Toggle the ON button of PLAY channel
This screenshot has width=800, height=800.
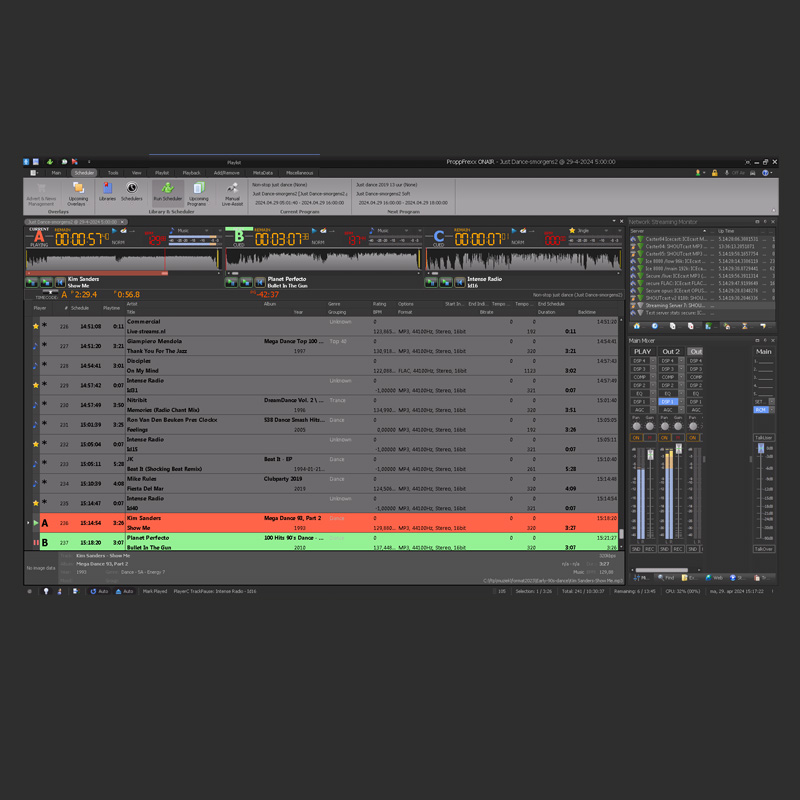[636, 438]
